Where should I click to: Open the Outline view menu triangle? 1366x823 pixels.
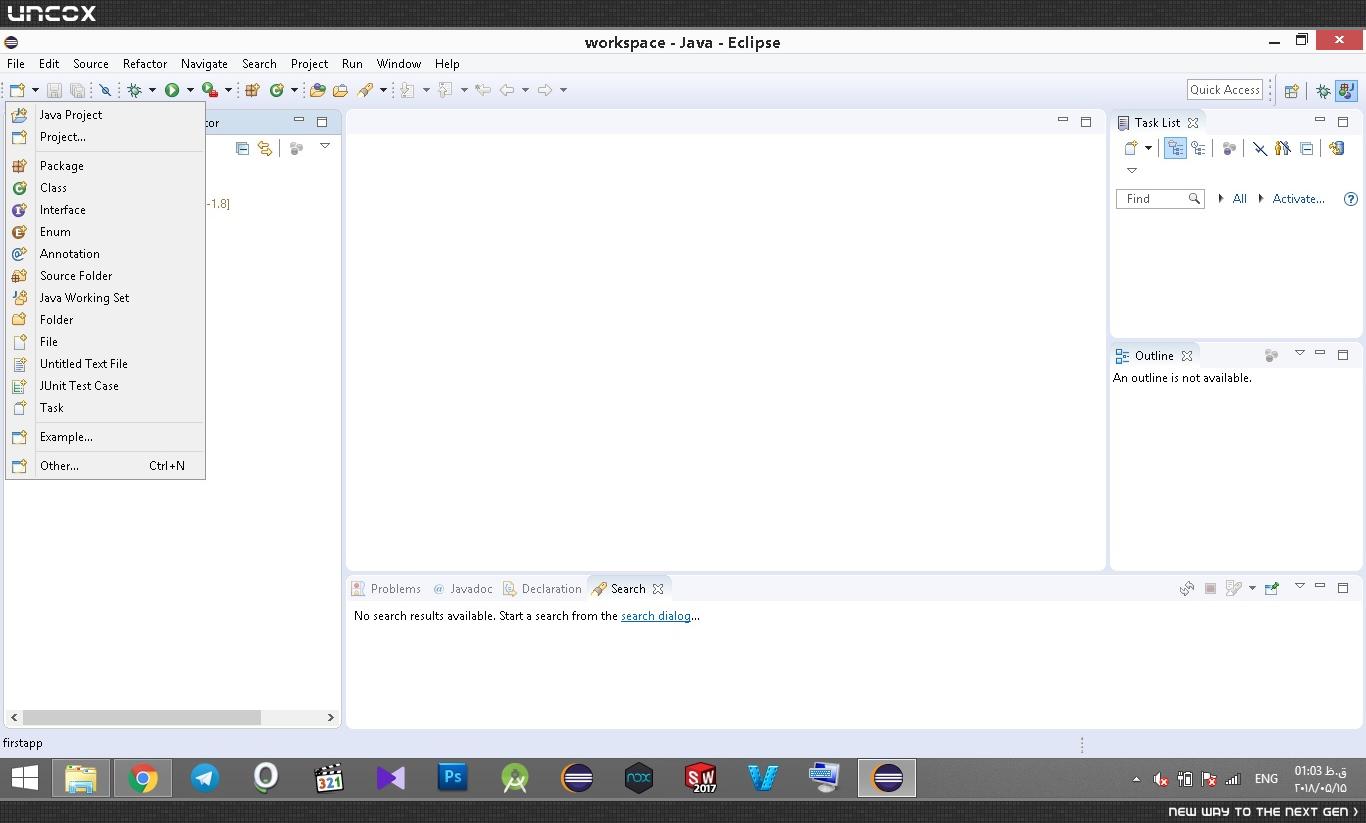1299,353
